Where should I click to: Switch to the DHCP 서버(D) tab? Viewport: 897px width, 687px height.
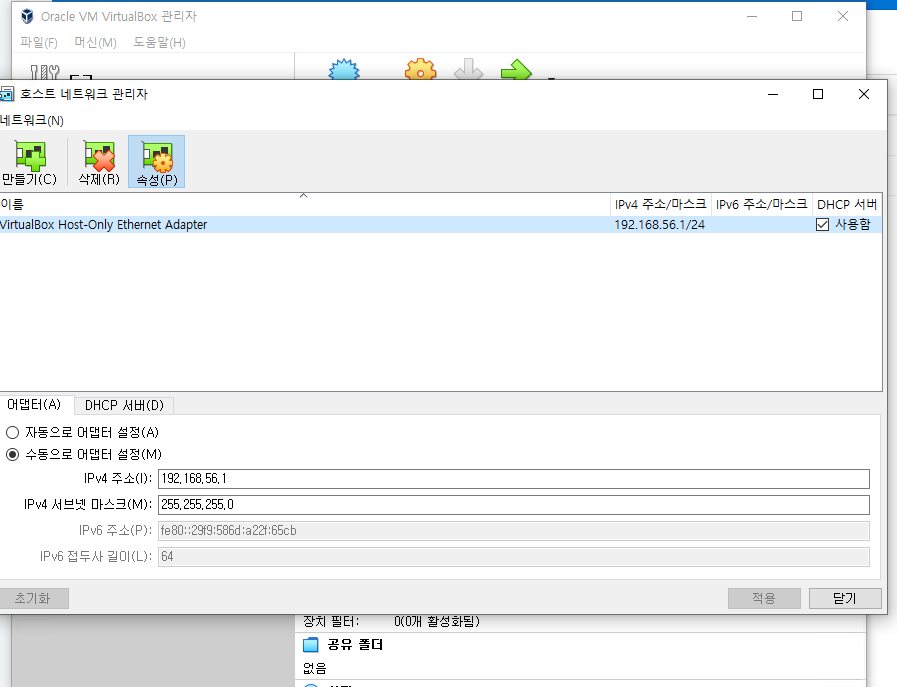click(x=124, y=406)
